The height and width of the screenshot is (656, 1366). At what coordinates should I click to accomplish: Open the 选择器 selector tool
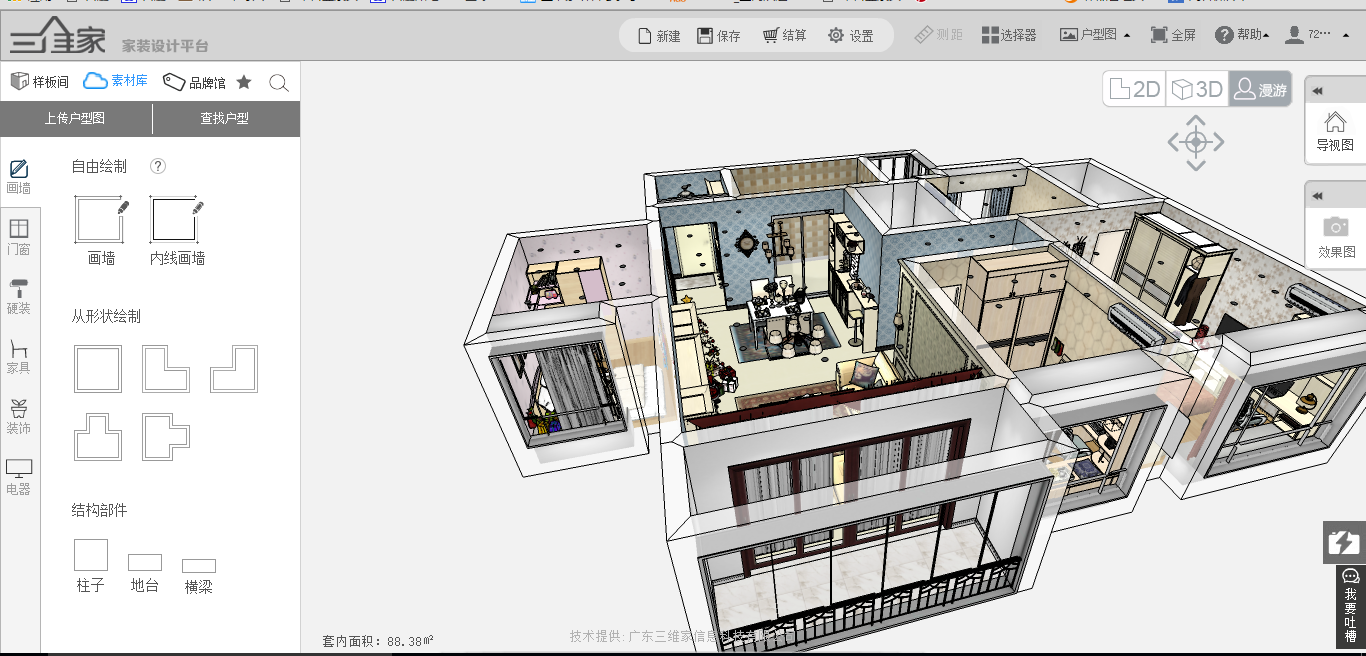(x=1009, y=35)
